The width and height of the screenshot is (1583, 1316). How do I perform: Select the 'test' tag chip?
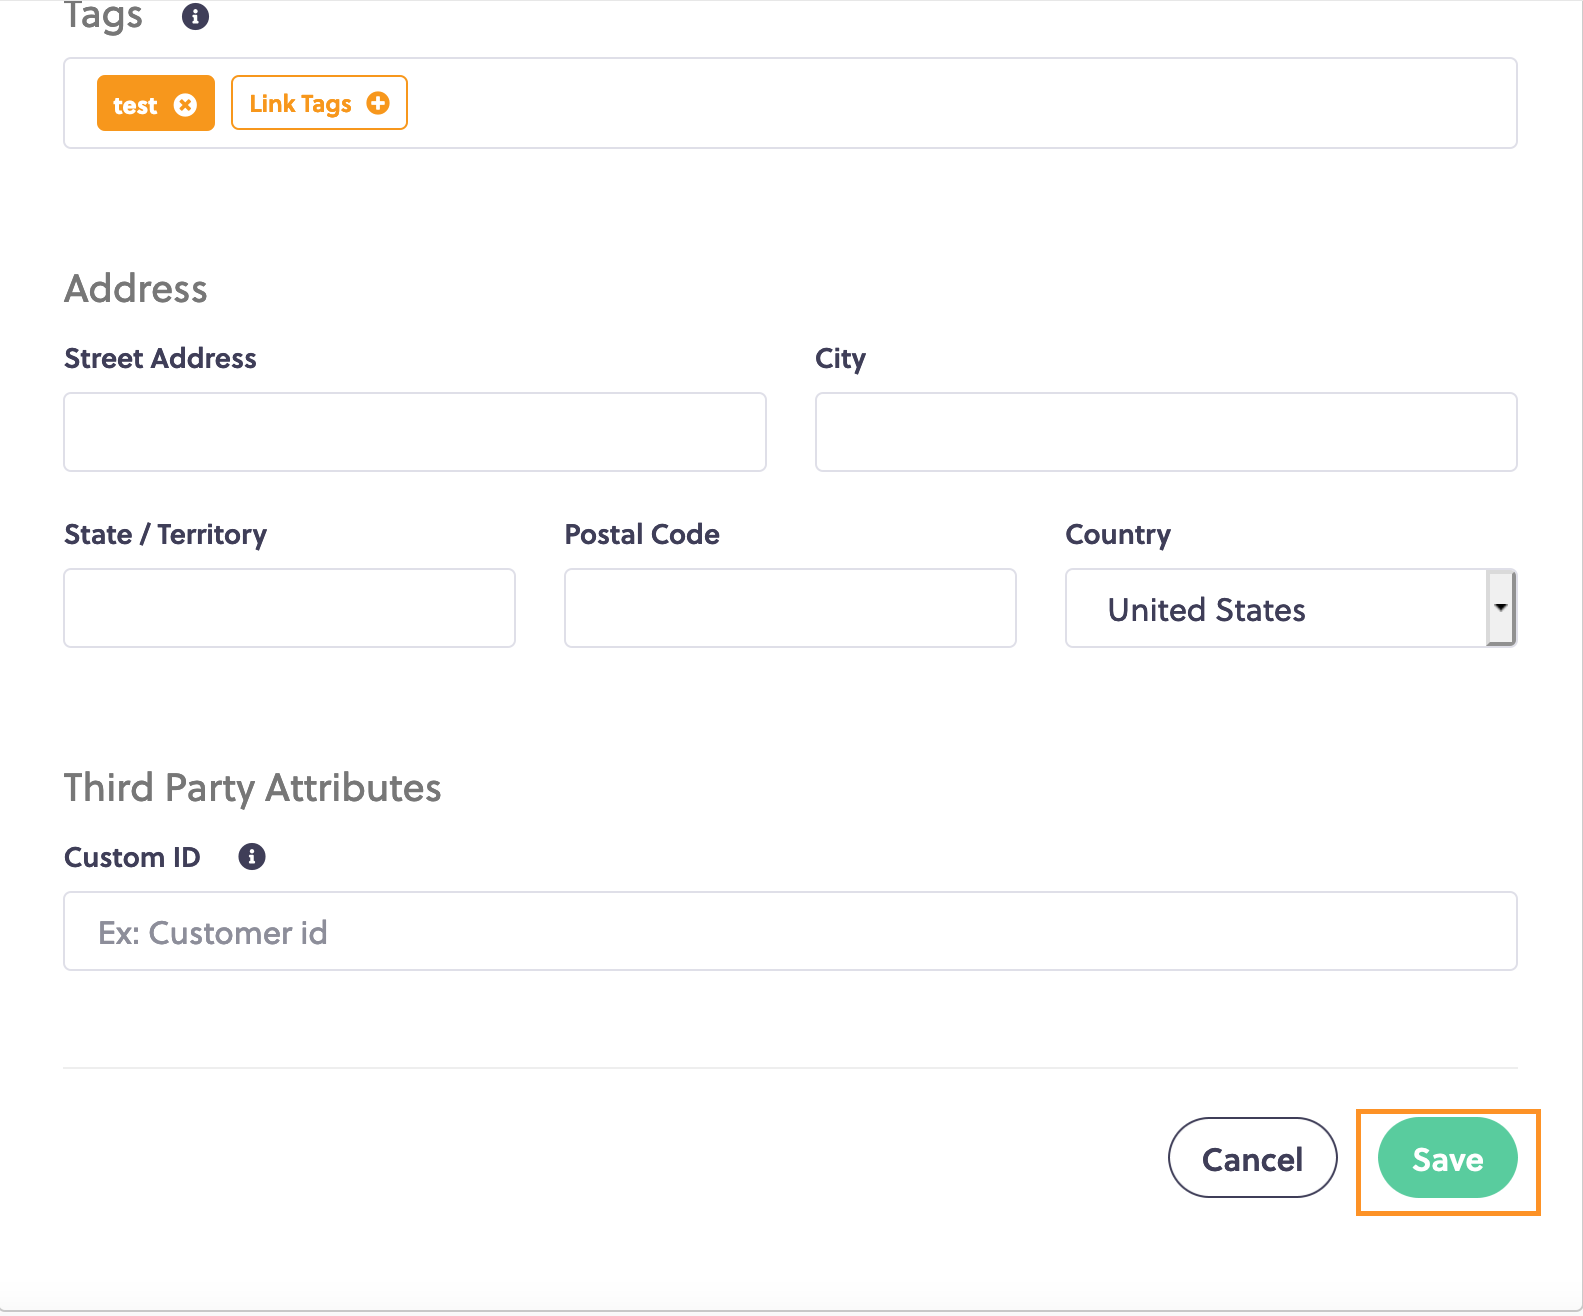155,103
